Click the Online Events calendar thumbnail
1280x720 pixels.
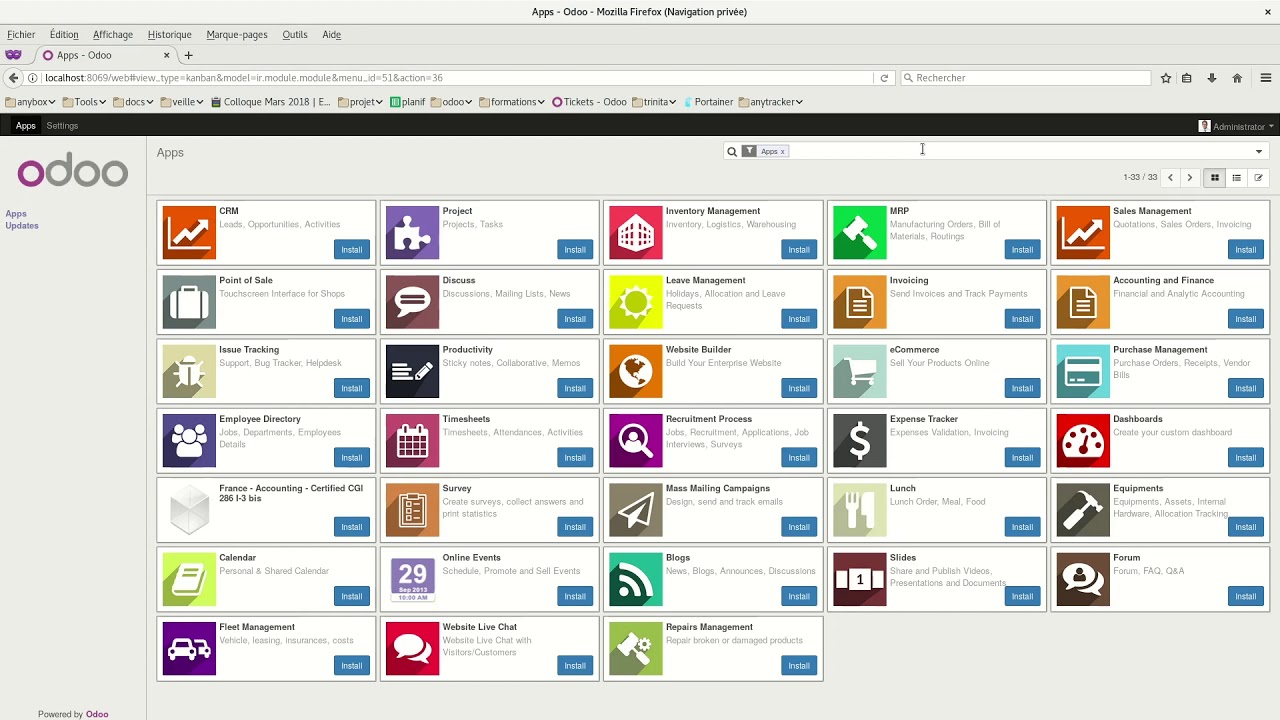[x=412, y=579]
